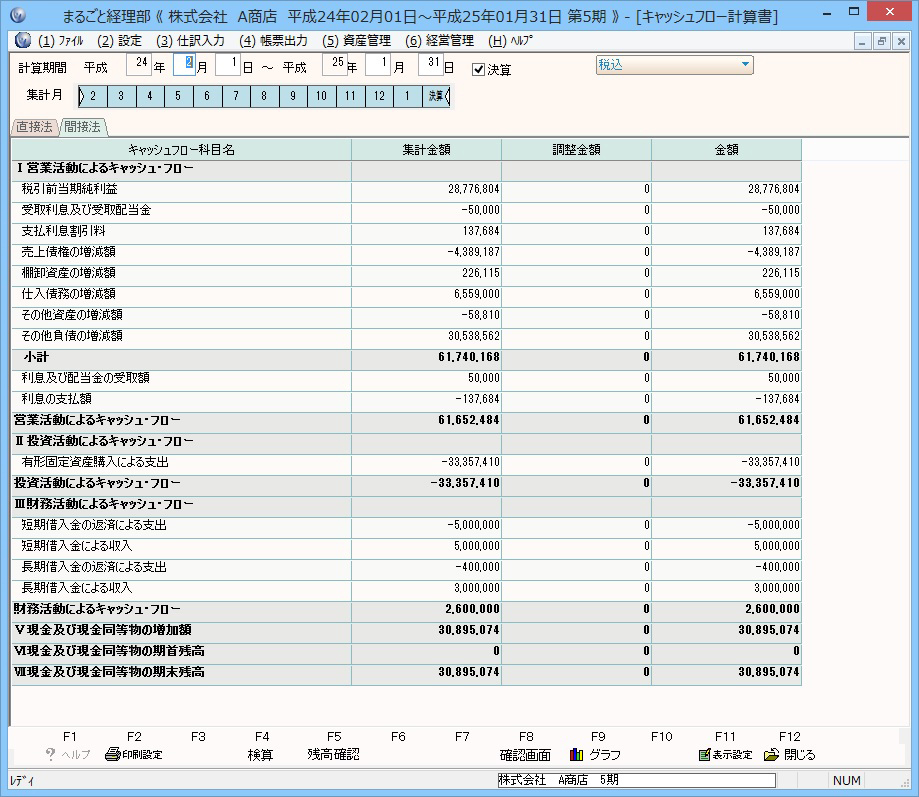Click the NUM indicator in status bar
The height and width of the screenshot is (797, 919).
click(x=846, y=781)
